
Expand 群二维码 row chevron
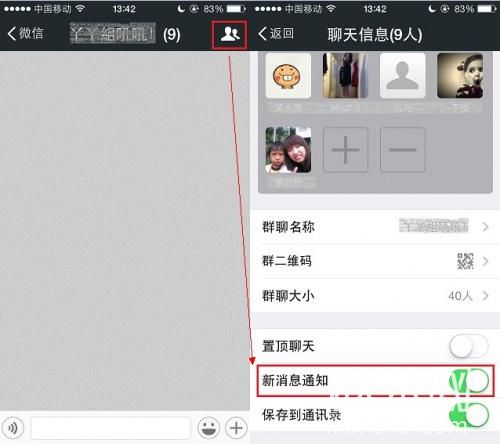[486, 261]
